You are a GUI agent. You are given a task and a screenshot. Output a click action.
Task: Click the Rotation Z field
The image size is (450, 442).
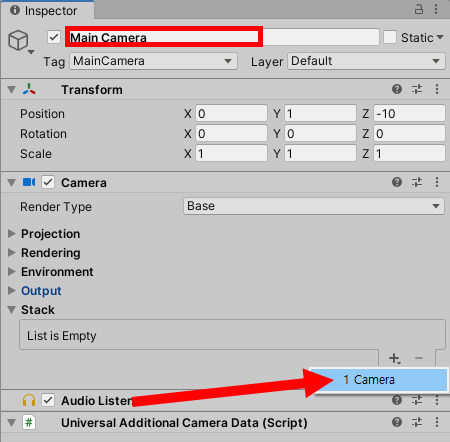click(409, 133)
